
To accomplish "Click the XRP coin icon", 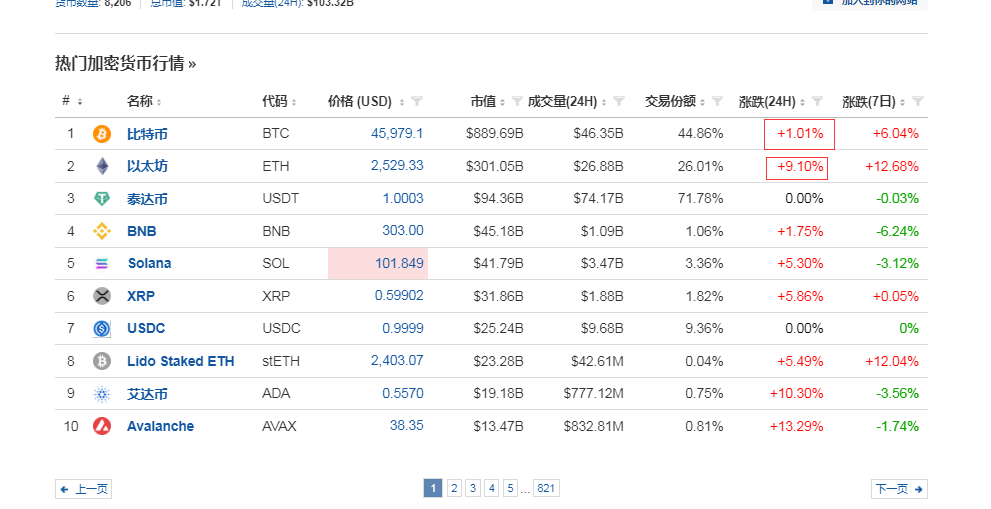I will coord(102,296).
